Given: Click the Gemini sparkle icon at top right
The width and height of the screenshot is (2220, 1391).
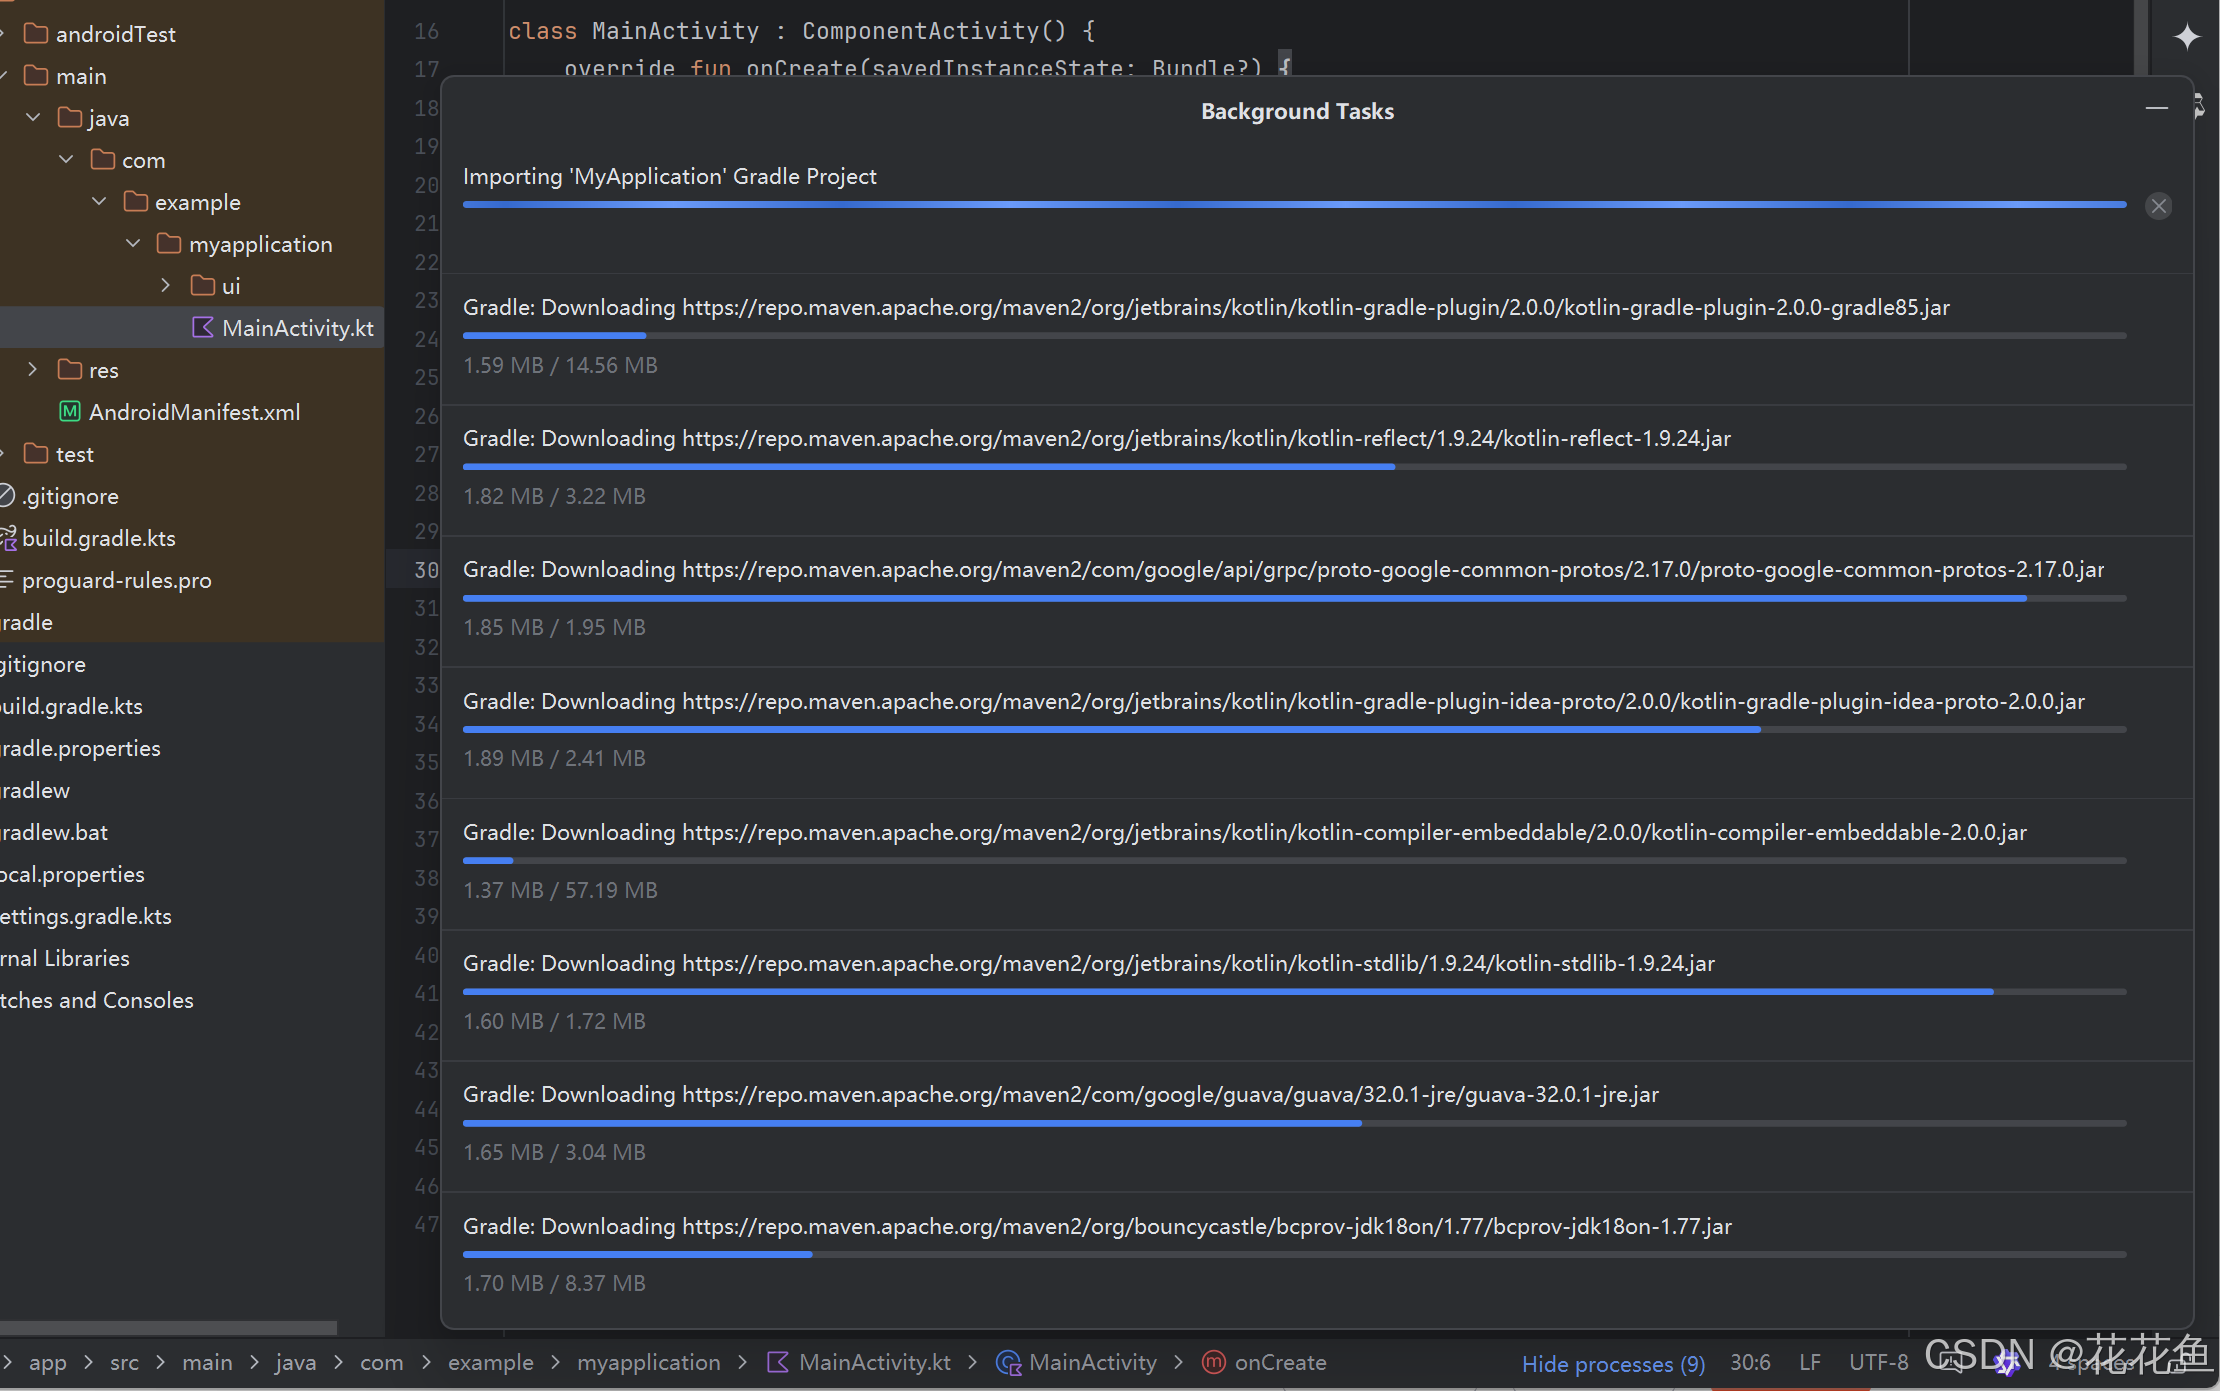Looking at the screenshot, I should tap(2187, 37).
